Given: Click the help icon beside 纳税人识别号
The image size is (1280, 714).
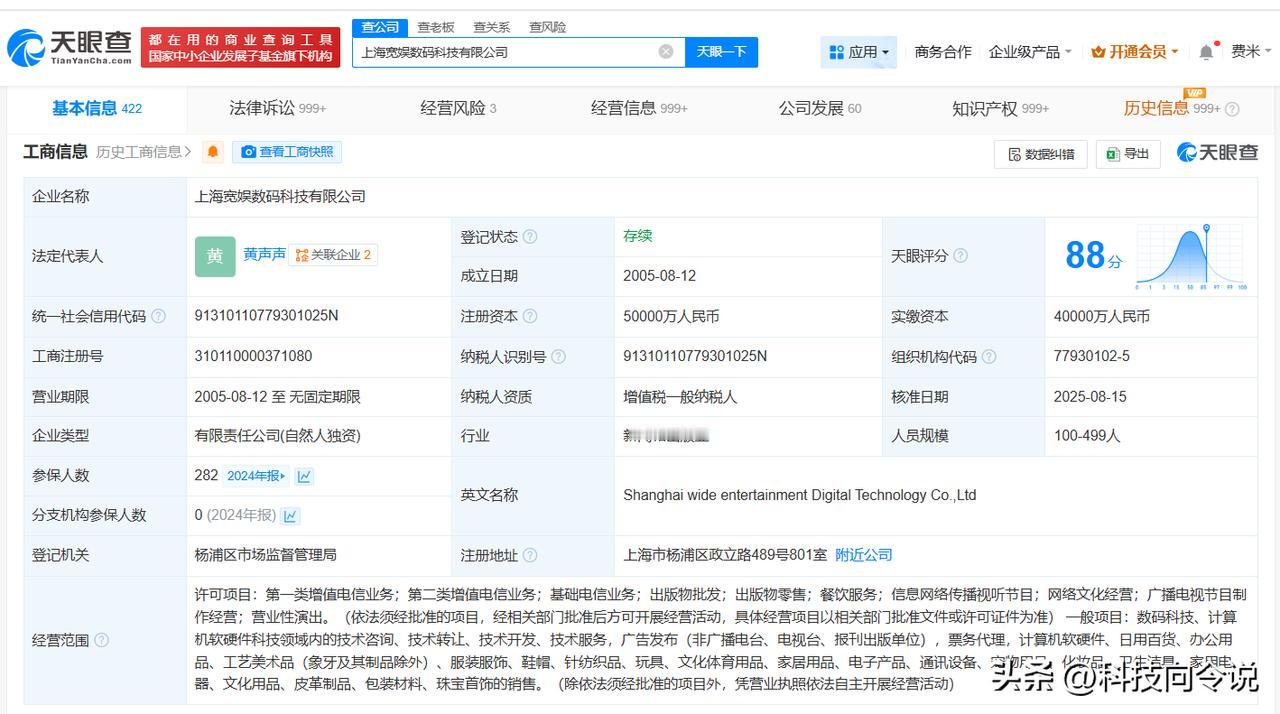Looking at the screenshot, I should coord(558,357).
